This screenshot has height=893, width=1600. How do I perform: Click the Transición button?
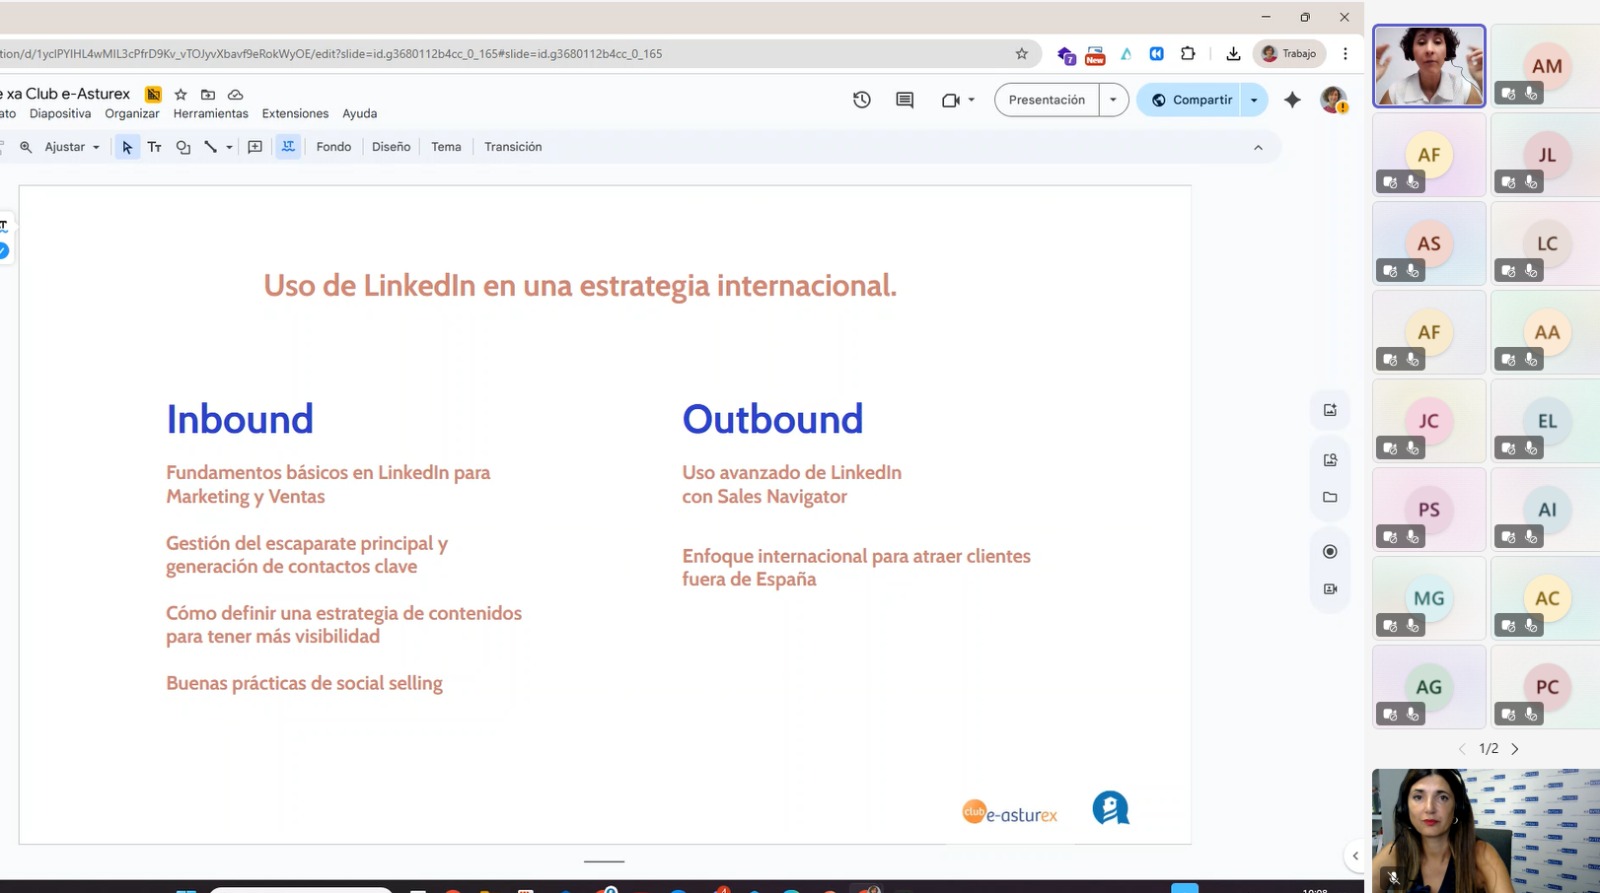[x=513, y=147]
